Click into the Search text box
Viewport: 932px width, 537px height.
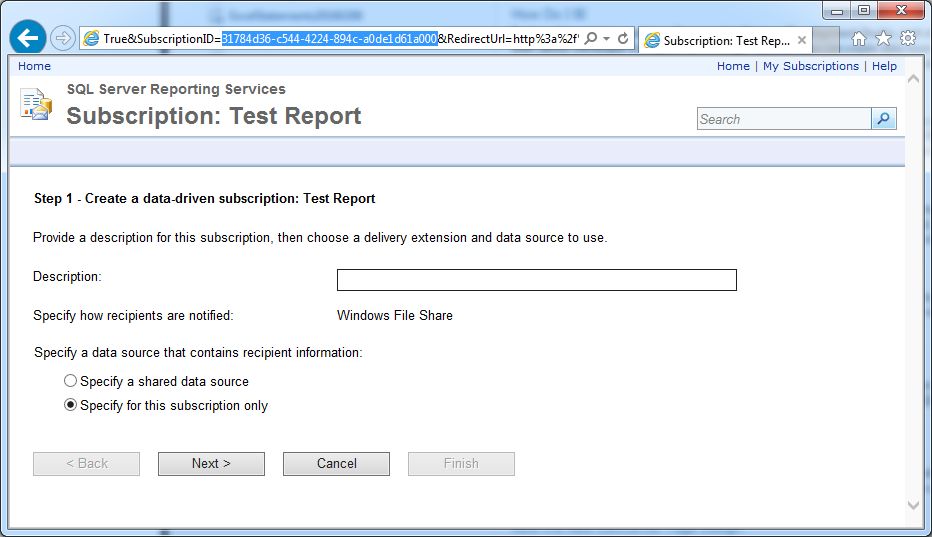(x=784, y=119)
